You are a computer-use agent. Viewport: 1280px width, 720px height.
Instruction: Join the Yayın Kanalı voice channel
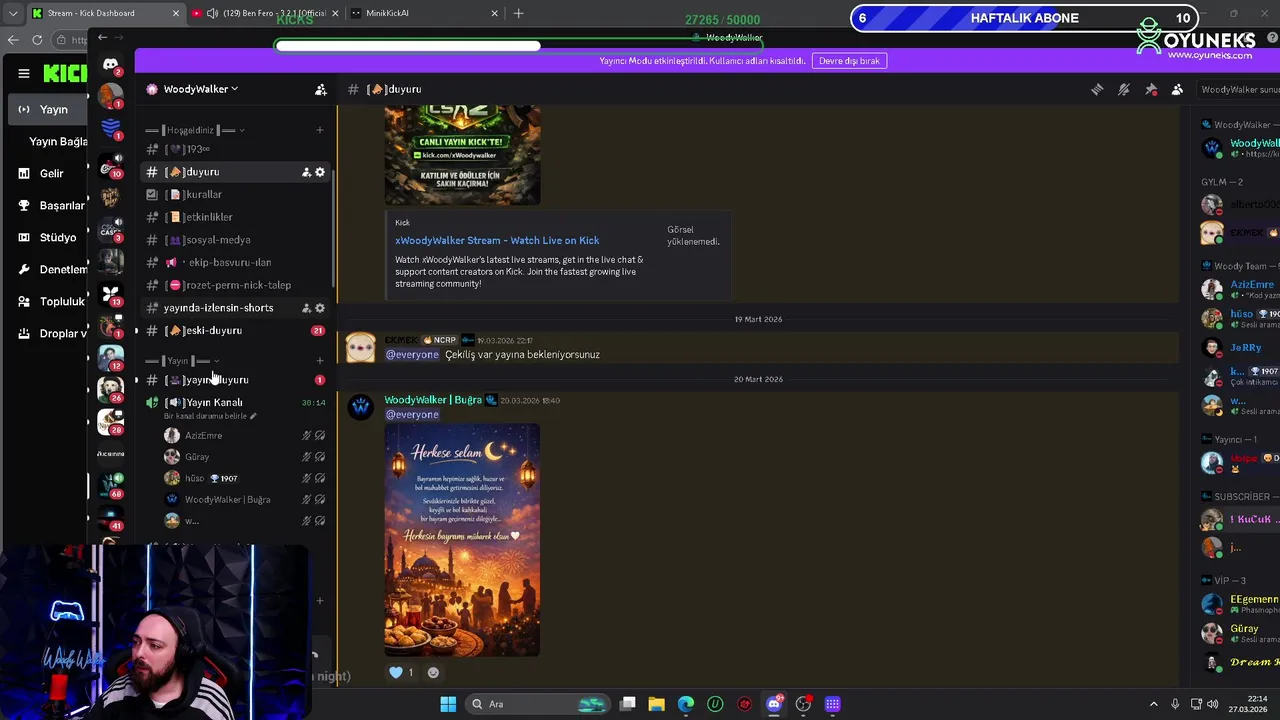click(x=236, y=402)
